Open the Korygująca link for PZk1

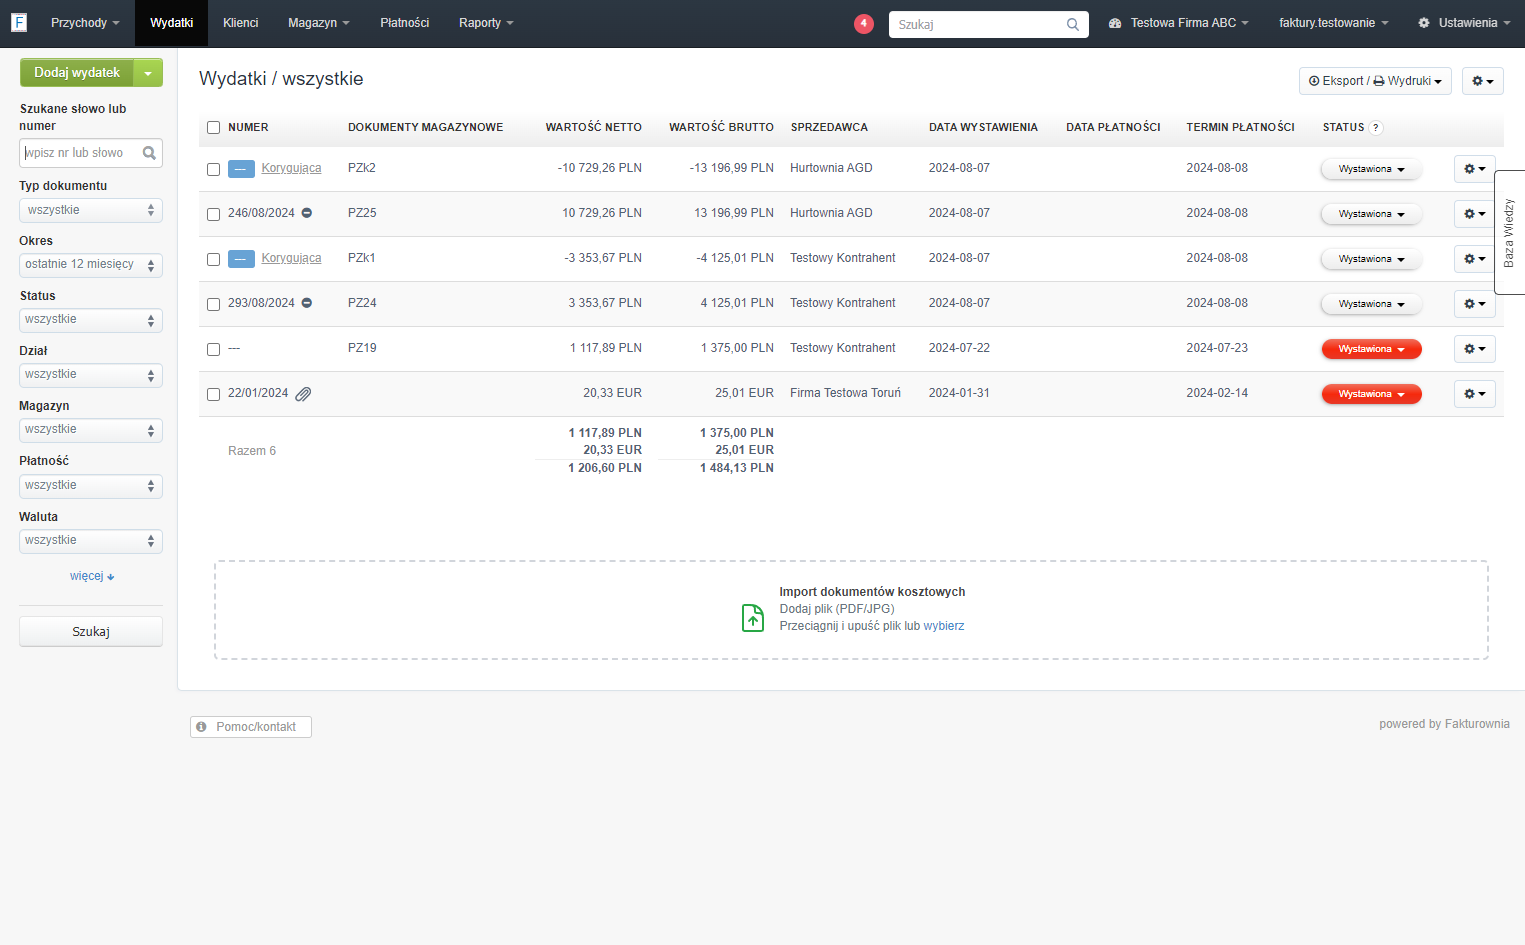coord(291,258)
